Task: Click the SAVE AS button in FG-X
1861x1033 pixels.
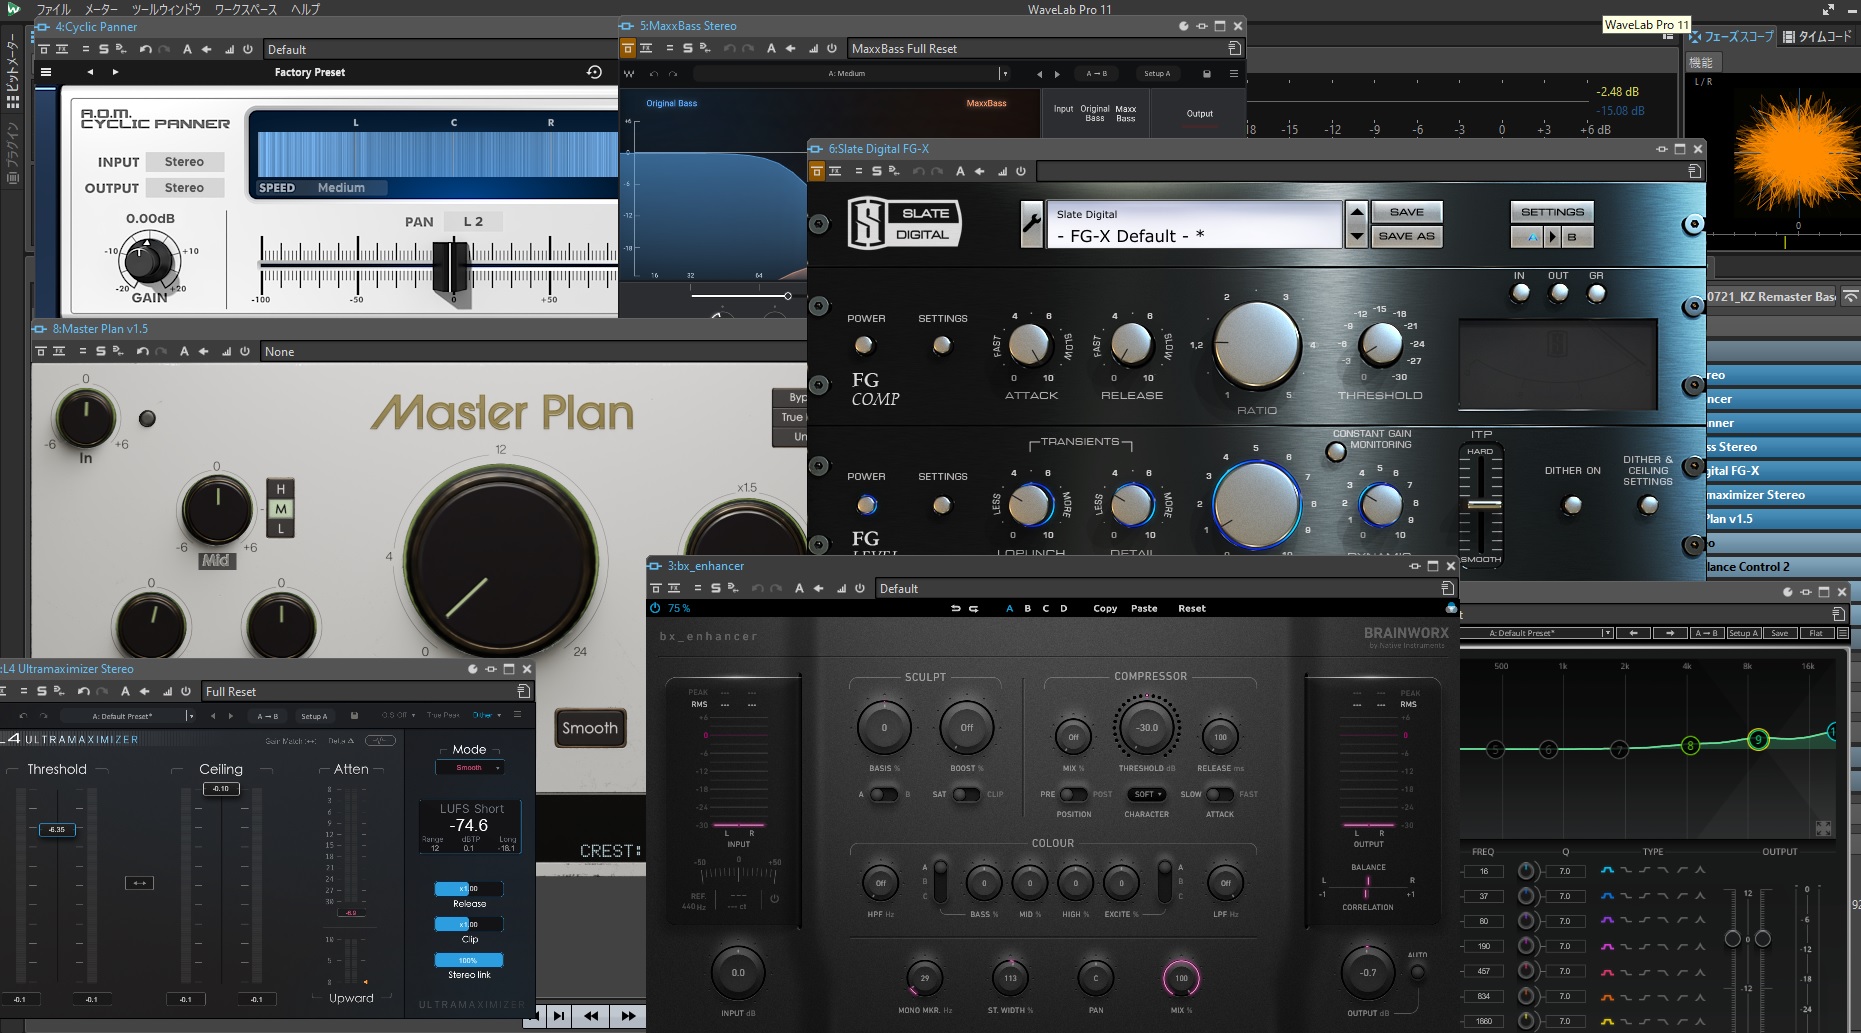Action: (1405, 236)
